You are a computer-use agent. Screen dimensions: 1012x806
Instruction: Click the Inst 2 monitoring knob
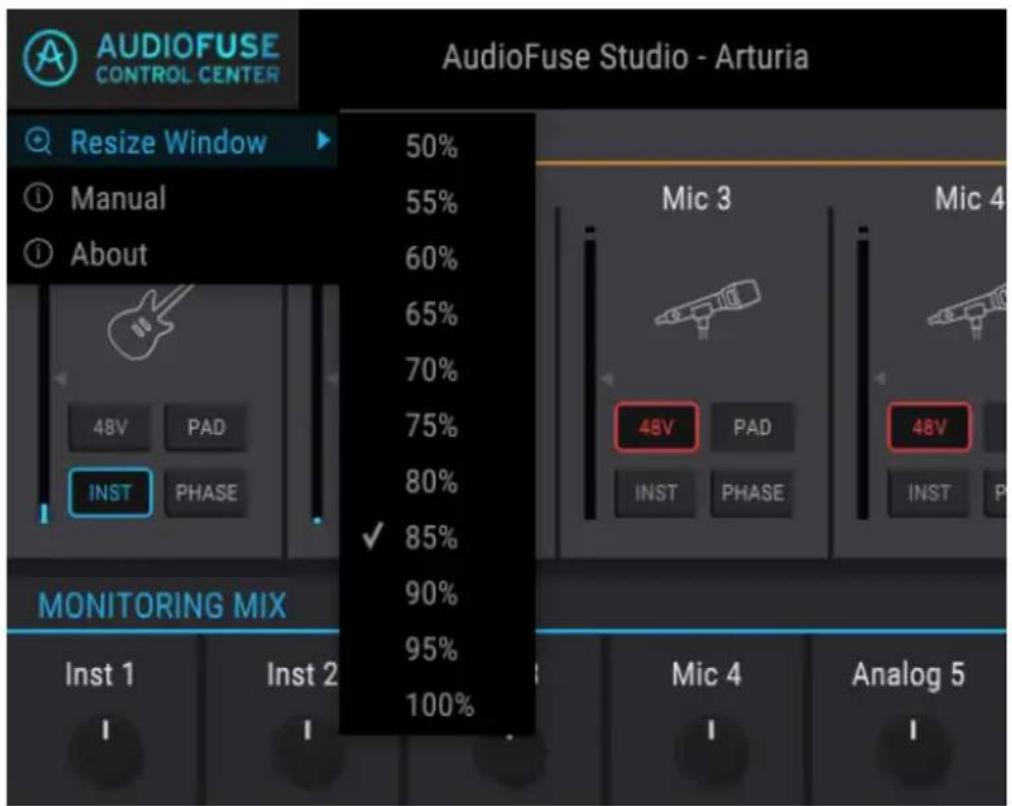point(309,749)
